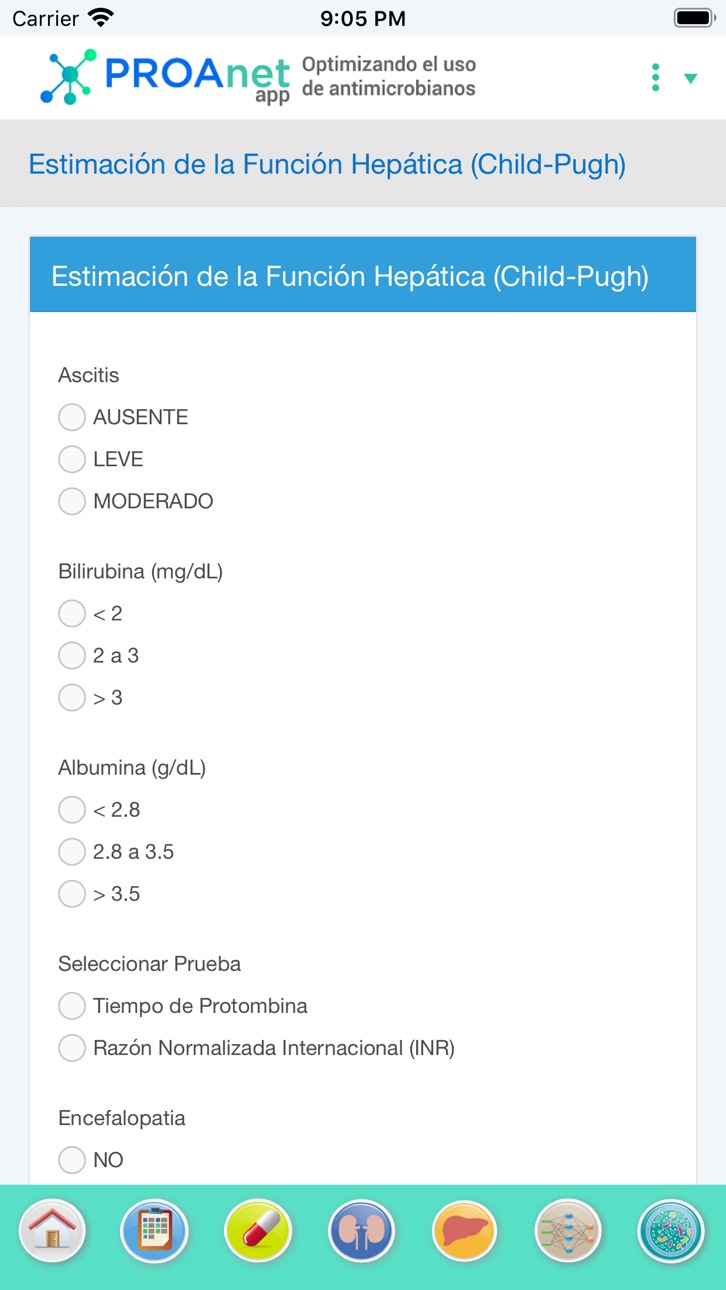
Task: Open the liver function icon
Action: click(465, 1231)
